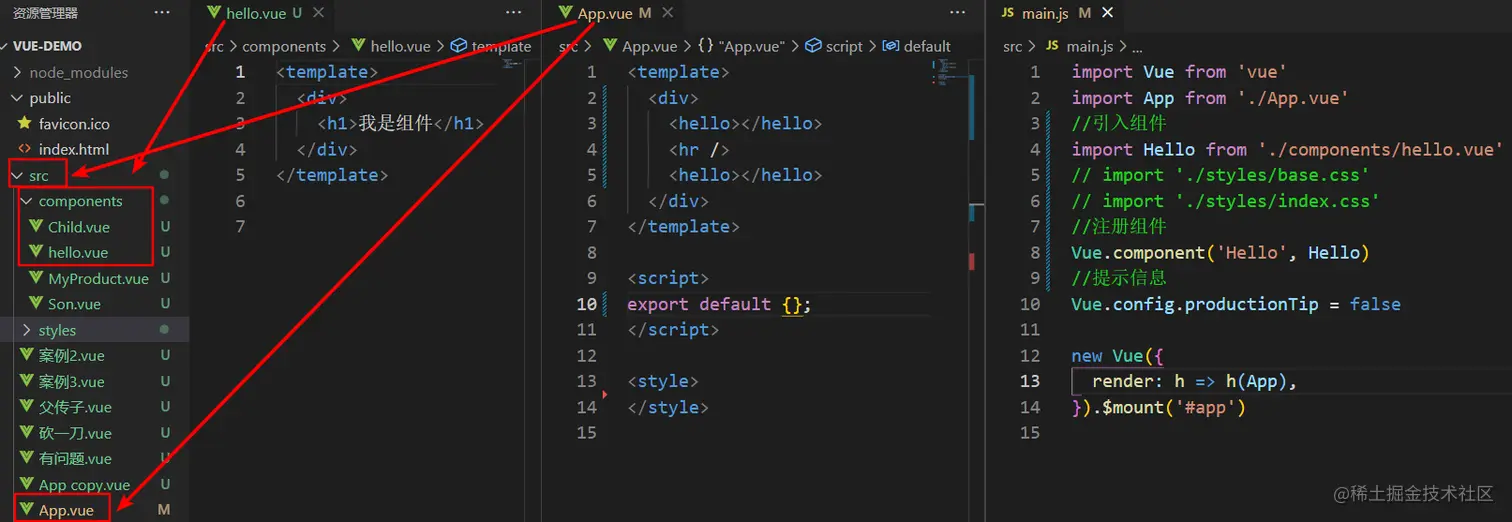Click the App.vue minimap
Image resolution: width=1512 pixels, height=522 pixels.
945,72
